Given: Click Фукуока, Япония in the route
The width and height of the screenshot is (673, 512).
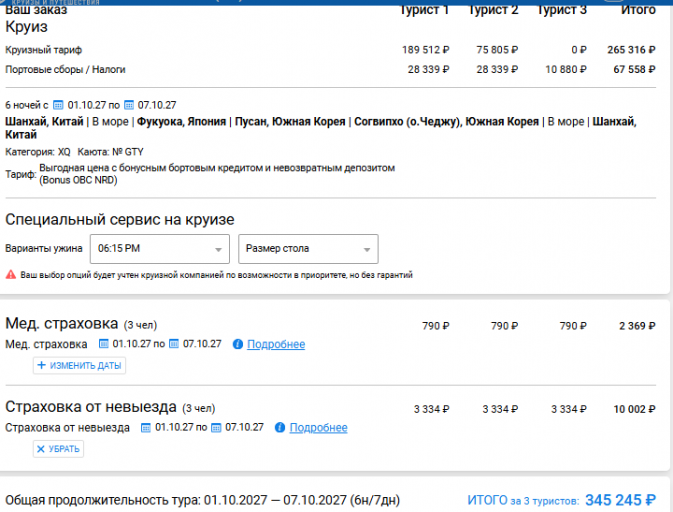Looking at the screenshot, I should (181, 122).
